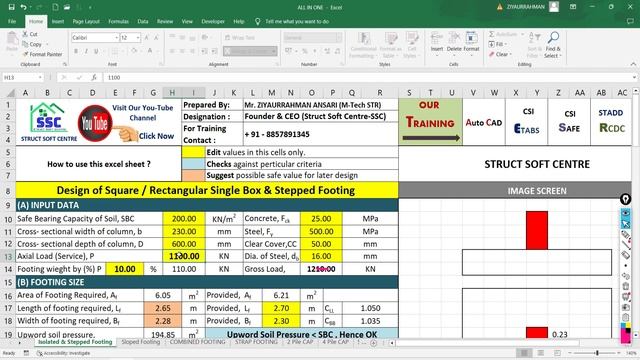640x360 pixels.
Task: Toggle Underline formatting
Action: 96,51
